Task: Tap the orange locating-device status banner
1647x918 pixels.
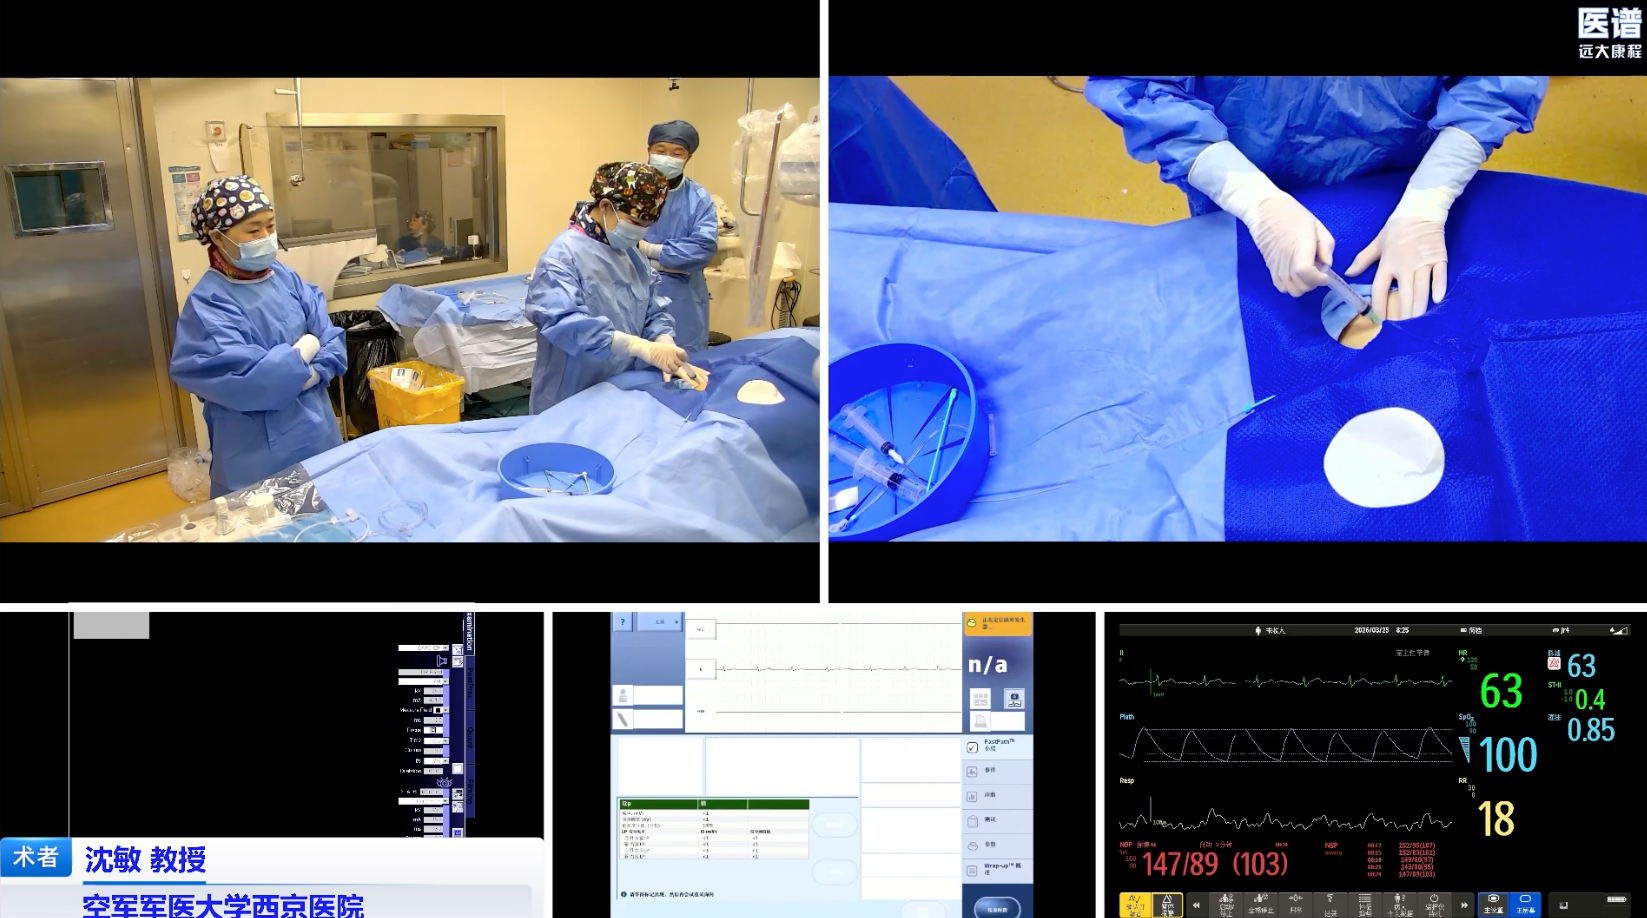Action: point(997,623)
